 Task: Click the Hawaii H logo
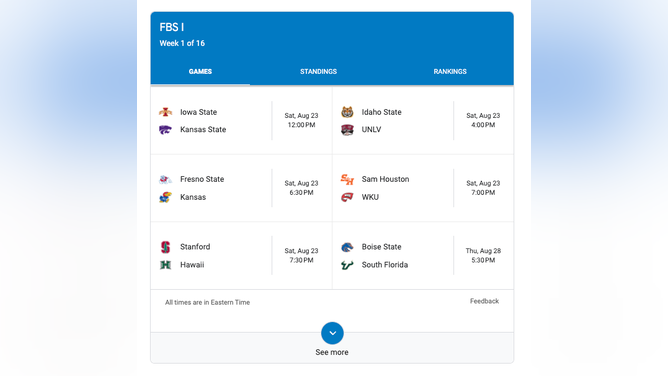tap(165, 265)
